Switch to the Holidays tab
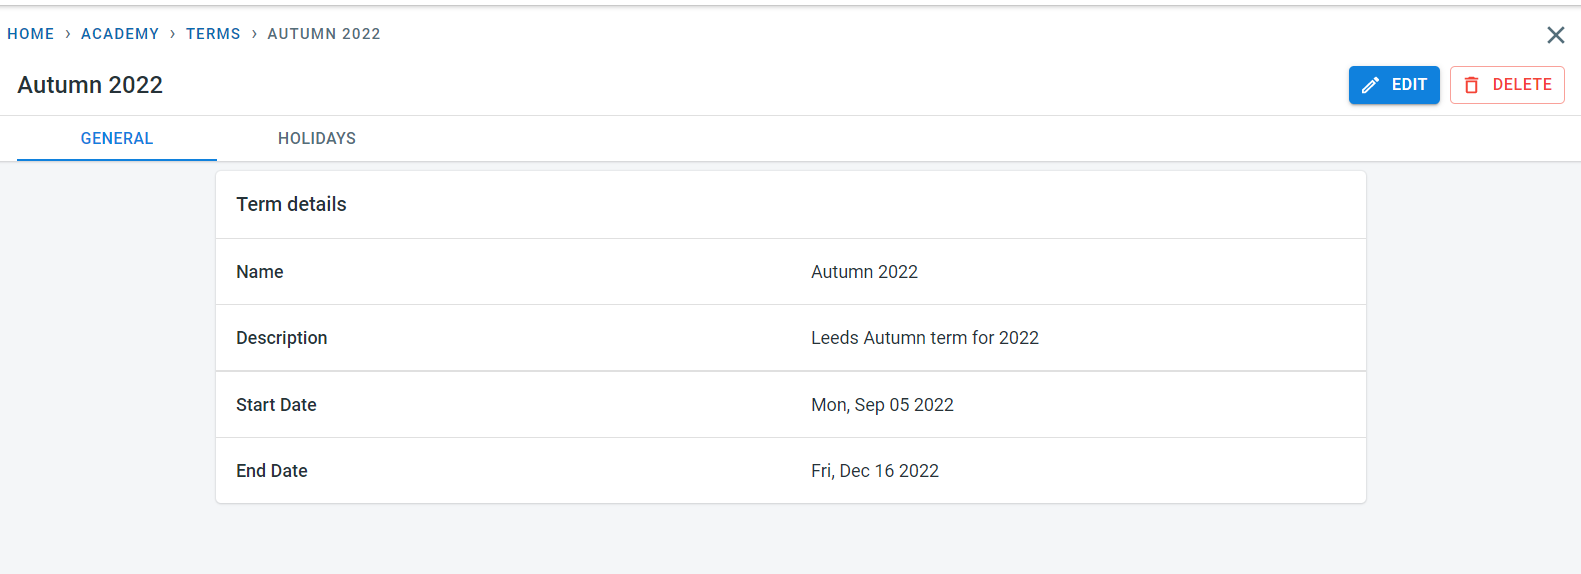 (x=316, y=138)
